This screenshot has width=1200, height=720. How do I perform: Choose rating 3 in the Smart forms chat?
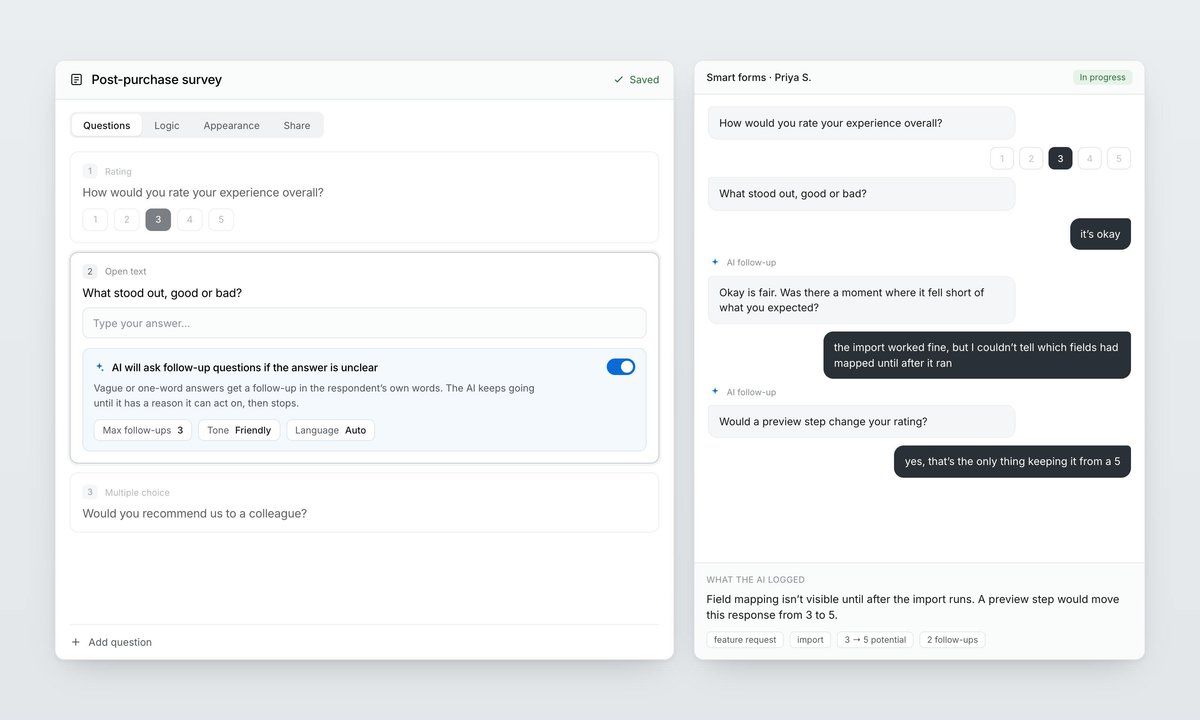[x=1060, y=158]
